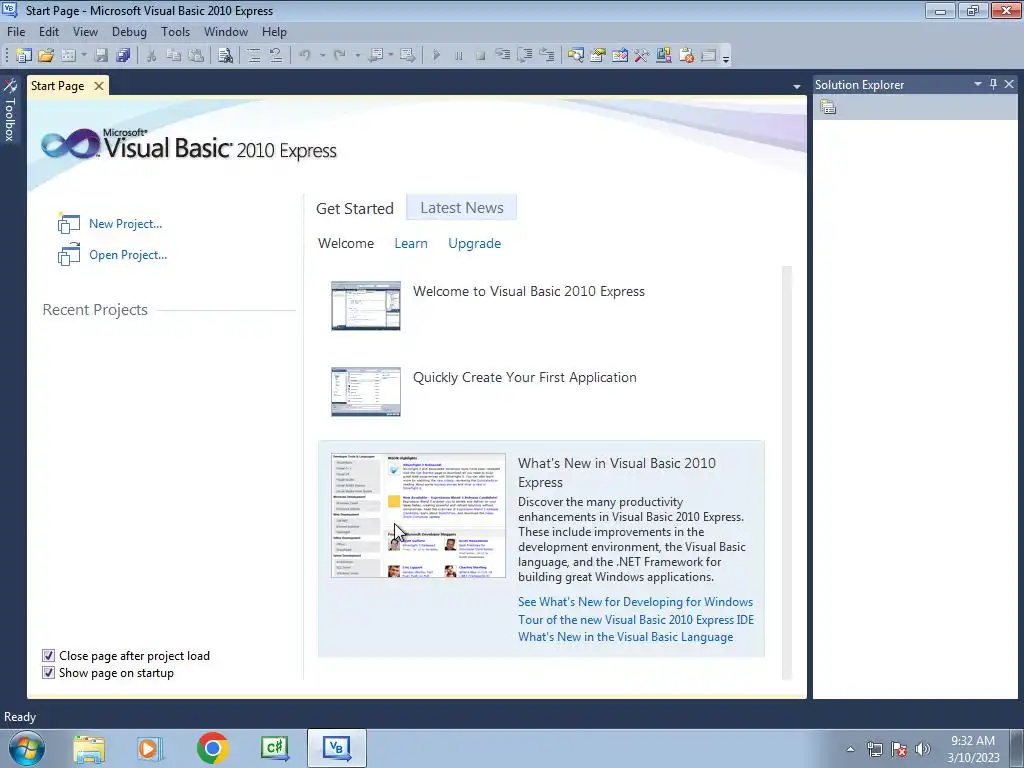The height and width of the screenshot is (768, 1024).
Task: Open the Navigate Backward dropdown arrow
Action: pos(391,56)
